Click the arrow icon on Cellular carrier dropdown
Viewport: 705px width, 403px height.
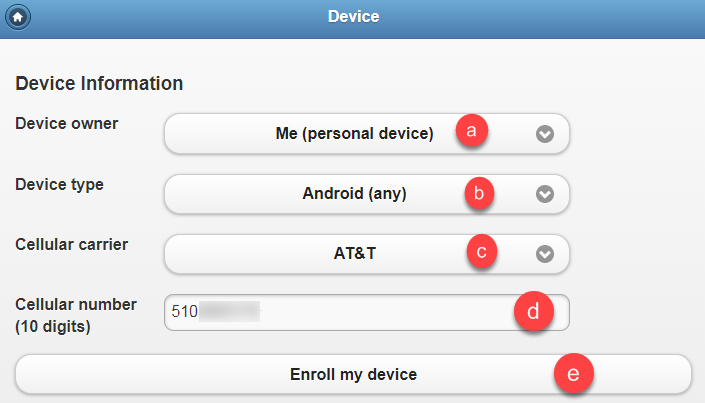[x=544, y=254]
